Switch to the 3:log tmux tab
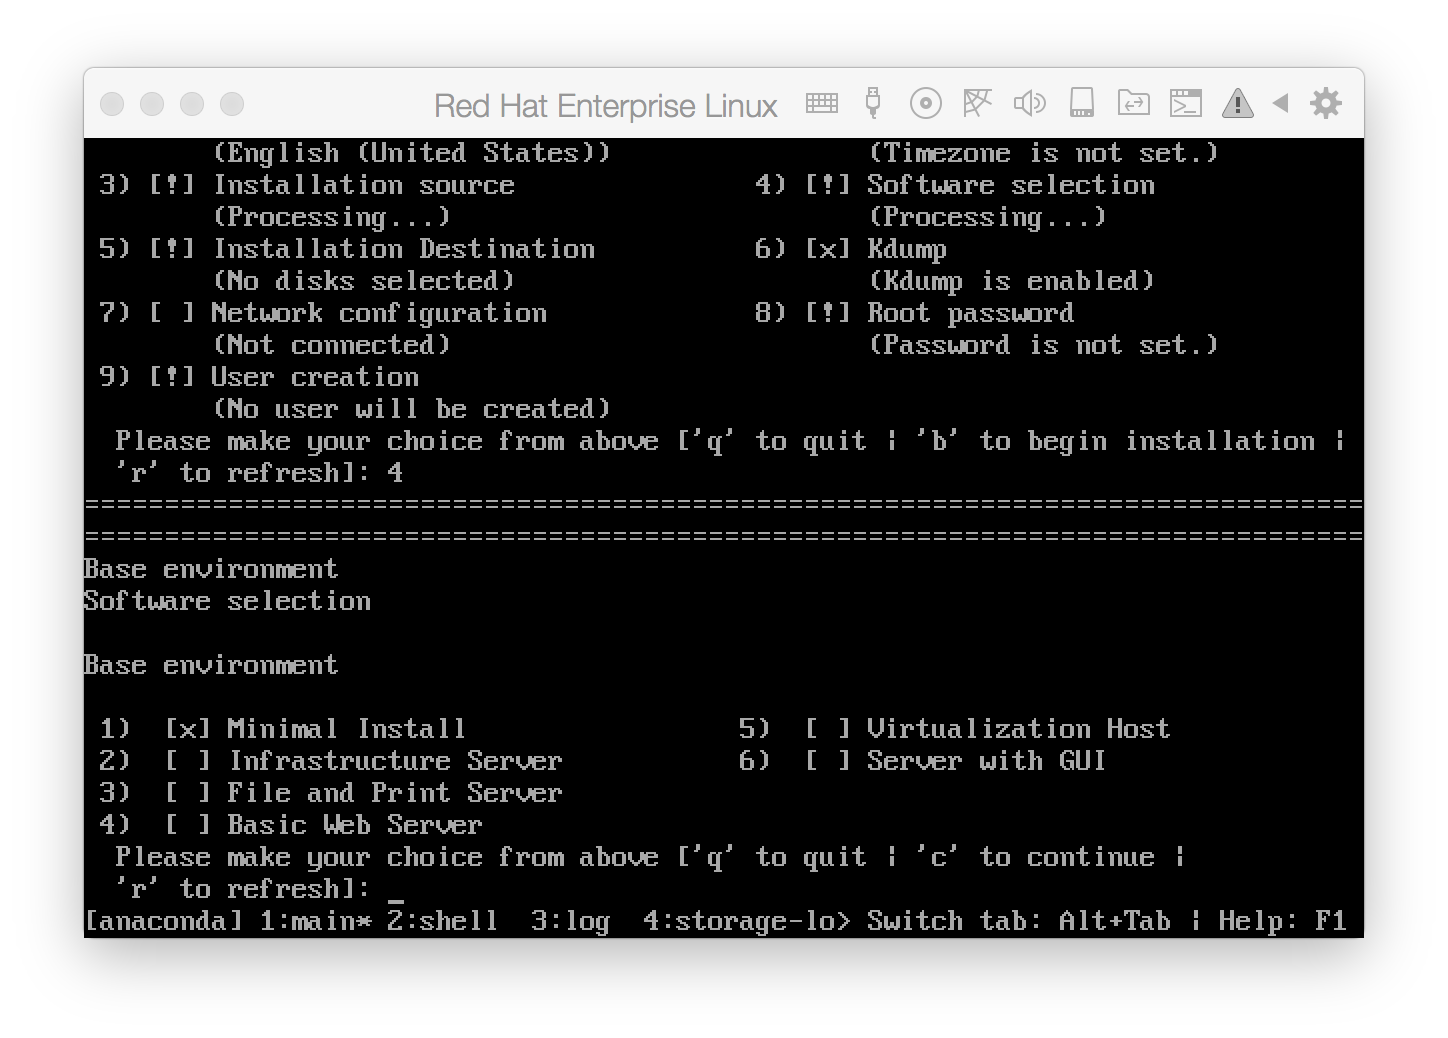This screenshot has height=1038, width=1448. (x=570, y=921)
